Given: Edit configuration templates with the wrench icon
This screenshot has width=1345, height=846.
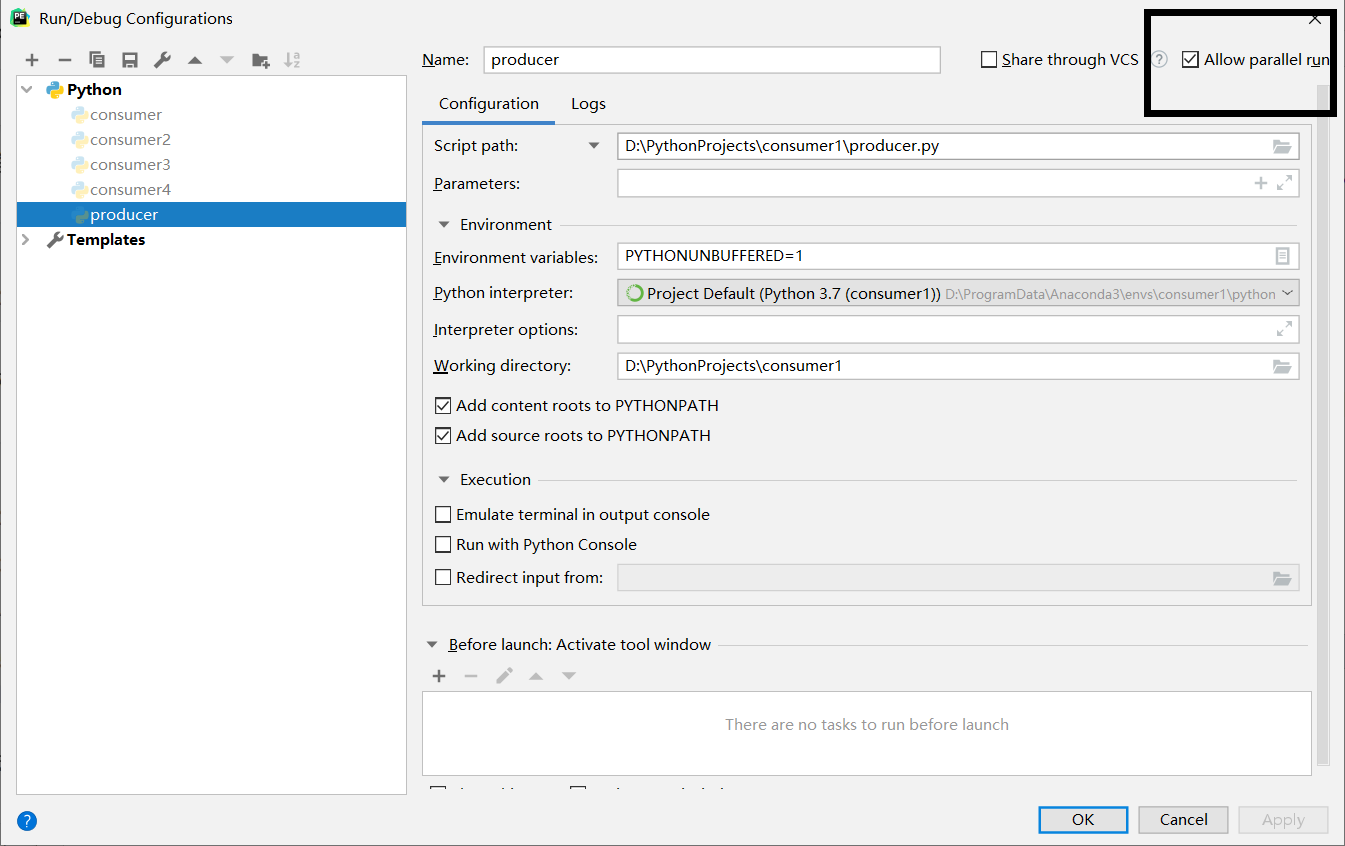Looking at the screenshot, I should (x=161, y=59).
